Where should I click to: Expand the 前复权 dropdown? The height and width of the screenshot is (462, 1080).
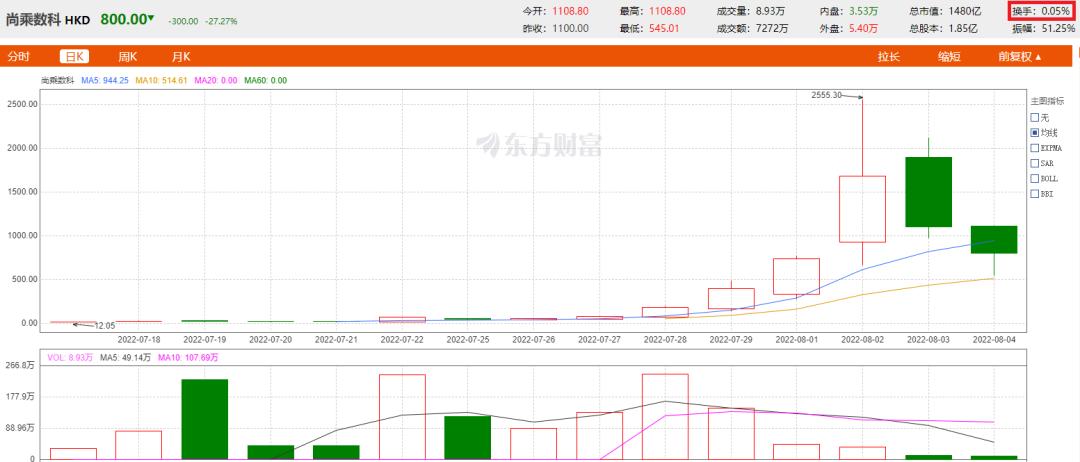point(1020,56)
